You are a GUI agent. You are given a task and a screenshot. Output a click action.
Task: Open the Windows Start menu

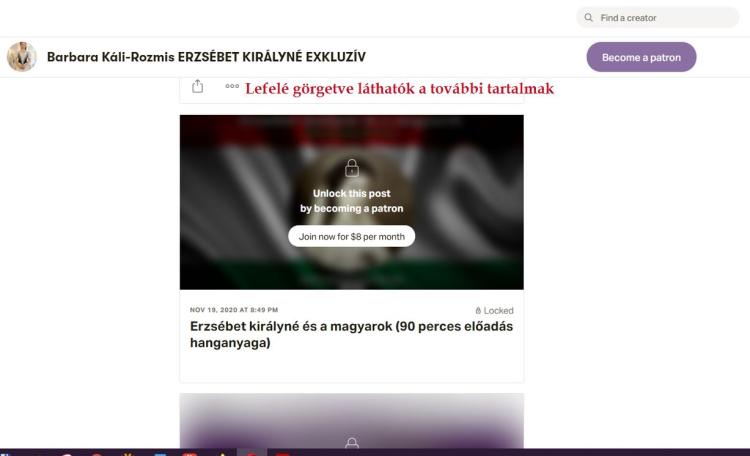5,452
